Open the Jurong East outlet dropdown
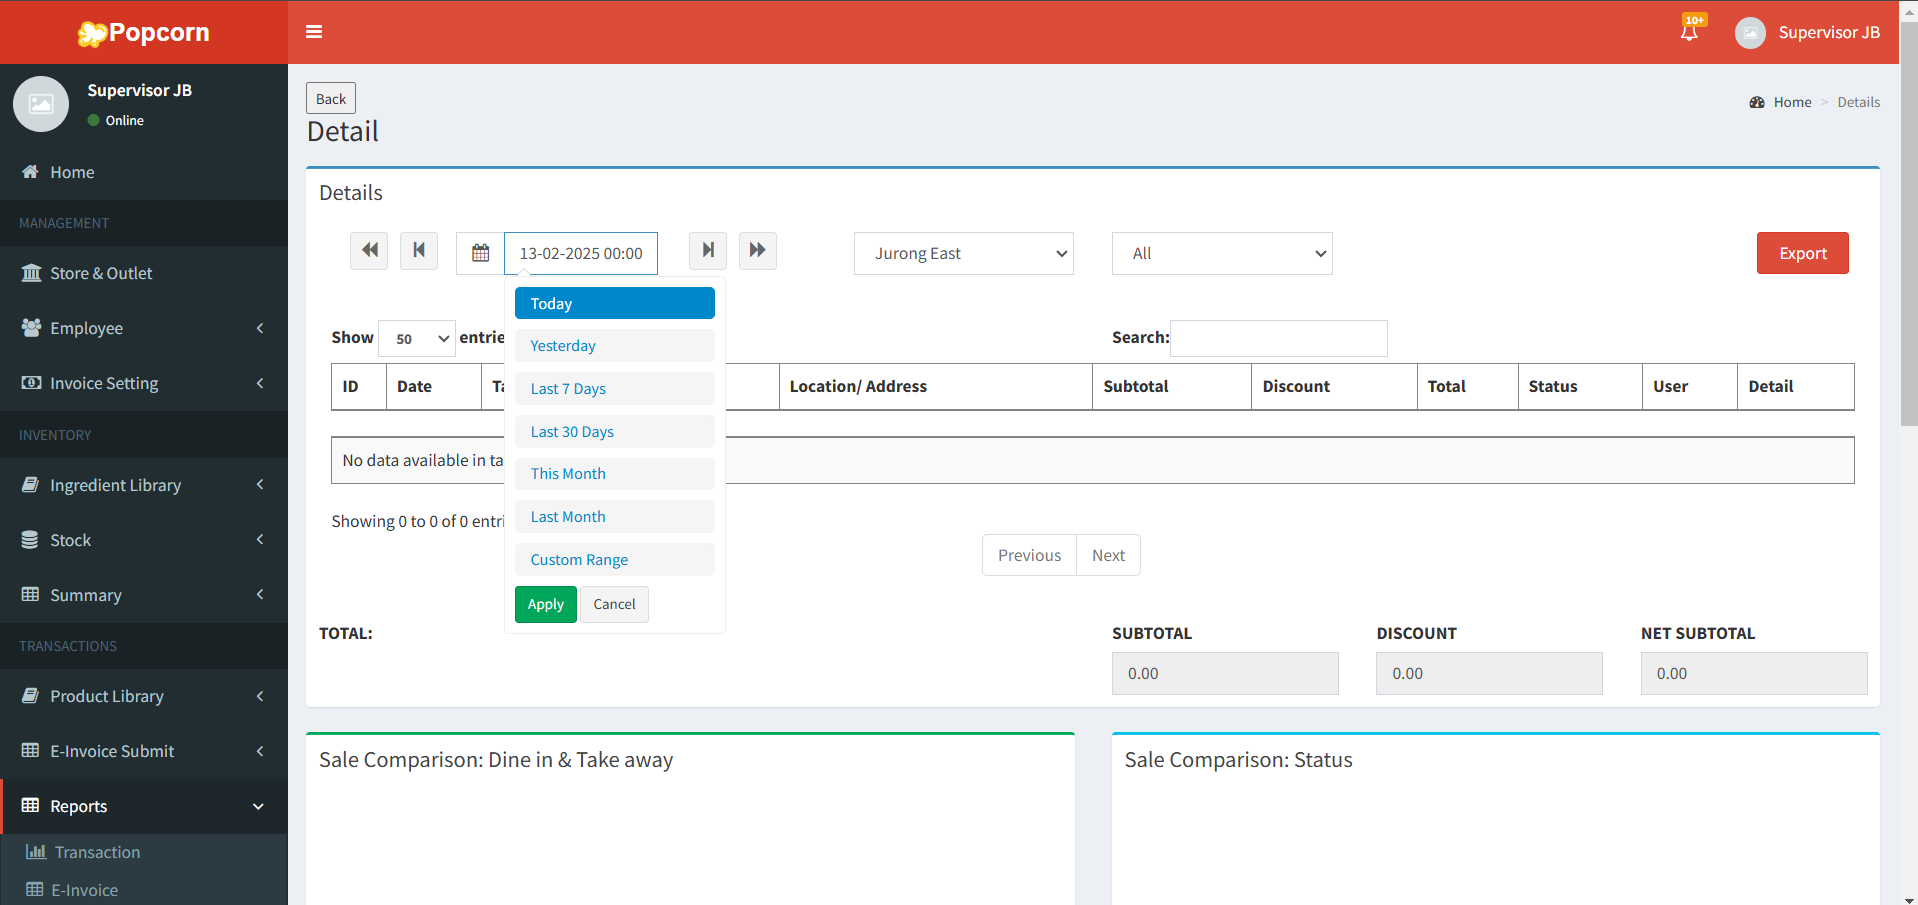This screenshot has width=1918, height=905. point(964,253)
